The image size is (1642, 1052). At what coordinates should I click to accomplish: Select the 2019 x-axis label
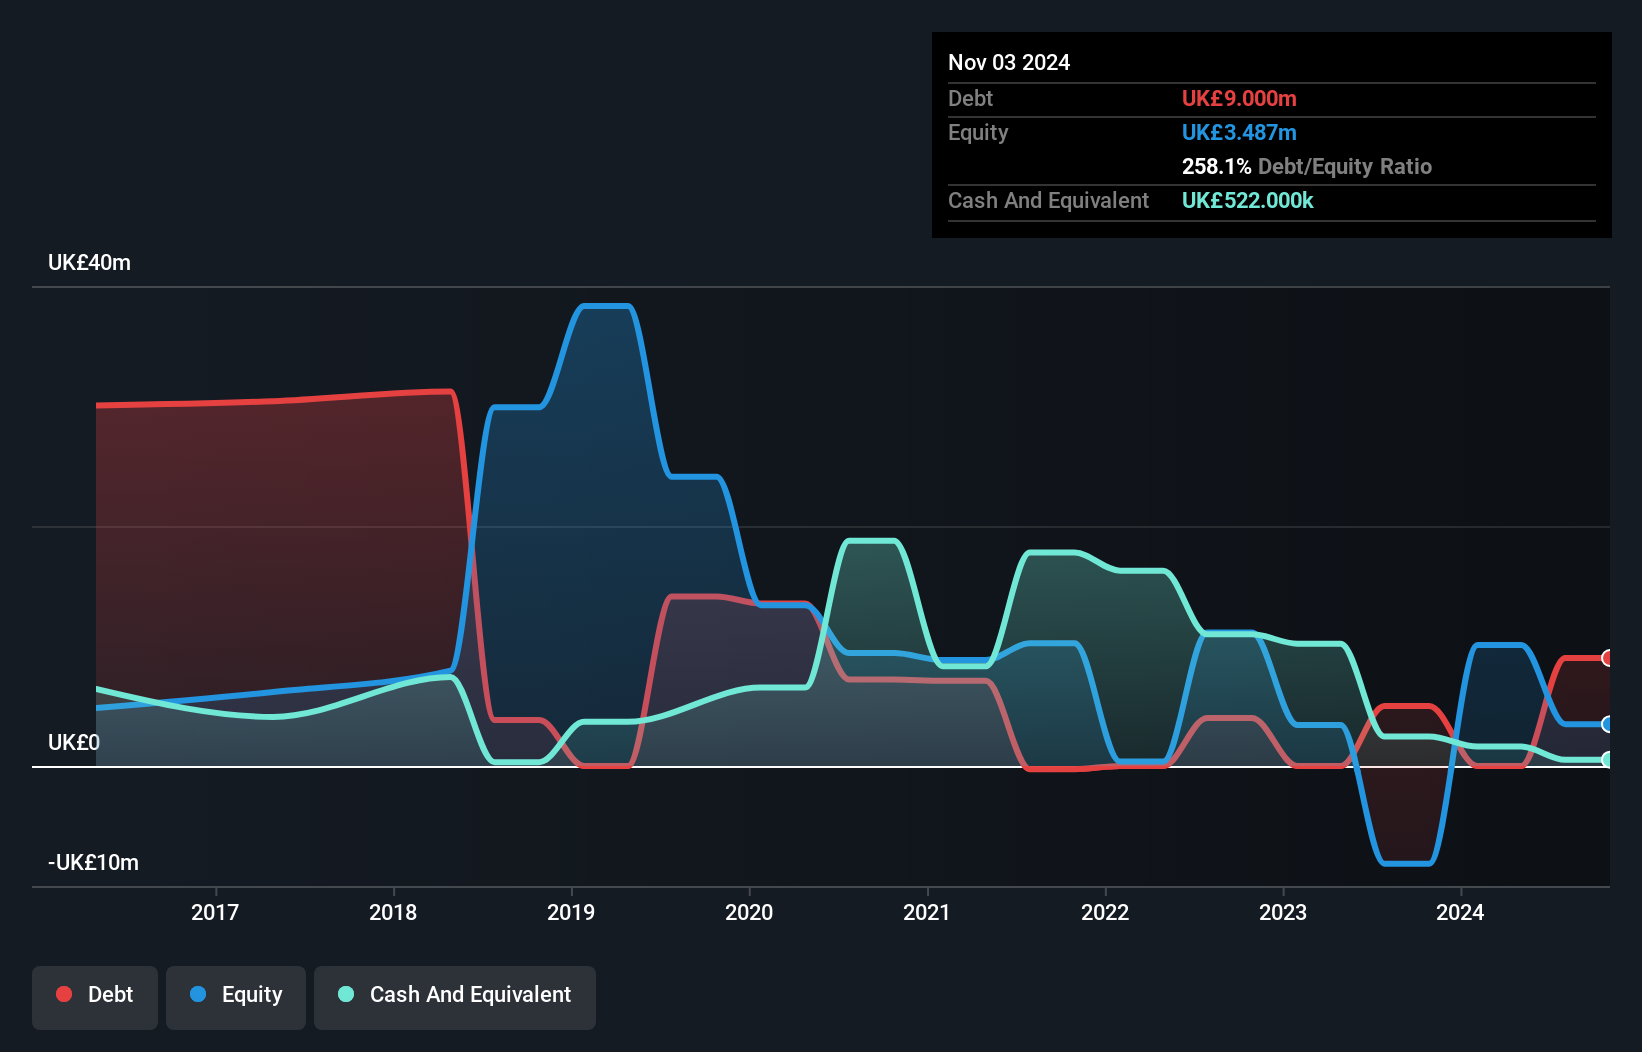coord(571,912)
